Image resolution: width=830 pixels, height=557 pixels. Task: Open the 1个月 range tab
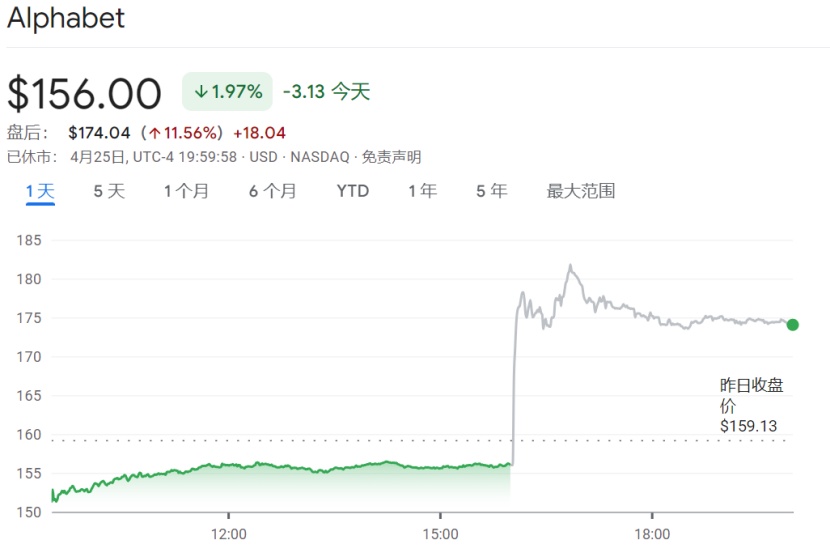(186, 191)
